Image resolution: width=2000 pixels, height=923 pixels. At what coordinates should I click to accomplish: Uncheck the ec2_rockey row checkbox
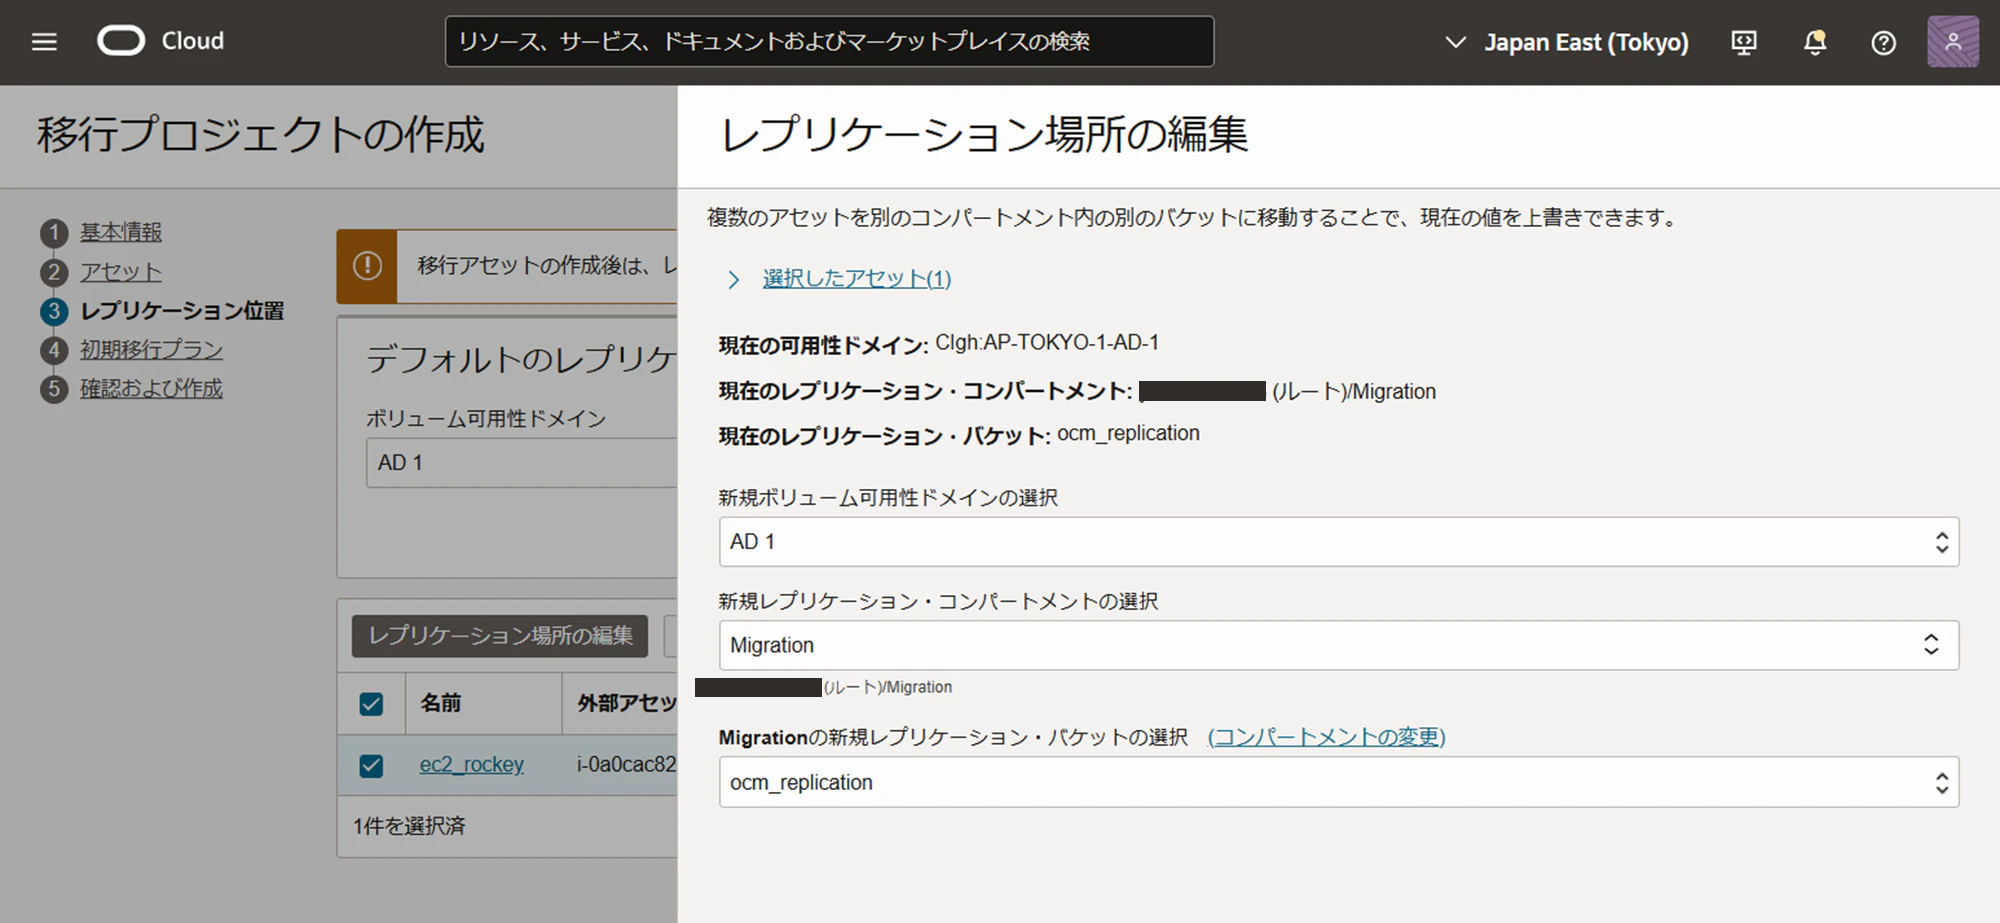tap(371, 766)
